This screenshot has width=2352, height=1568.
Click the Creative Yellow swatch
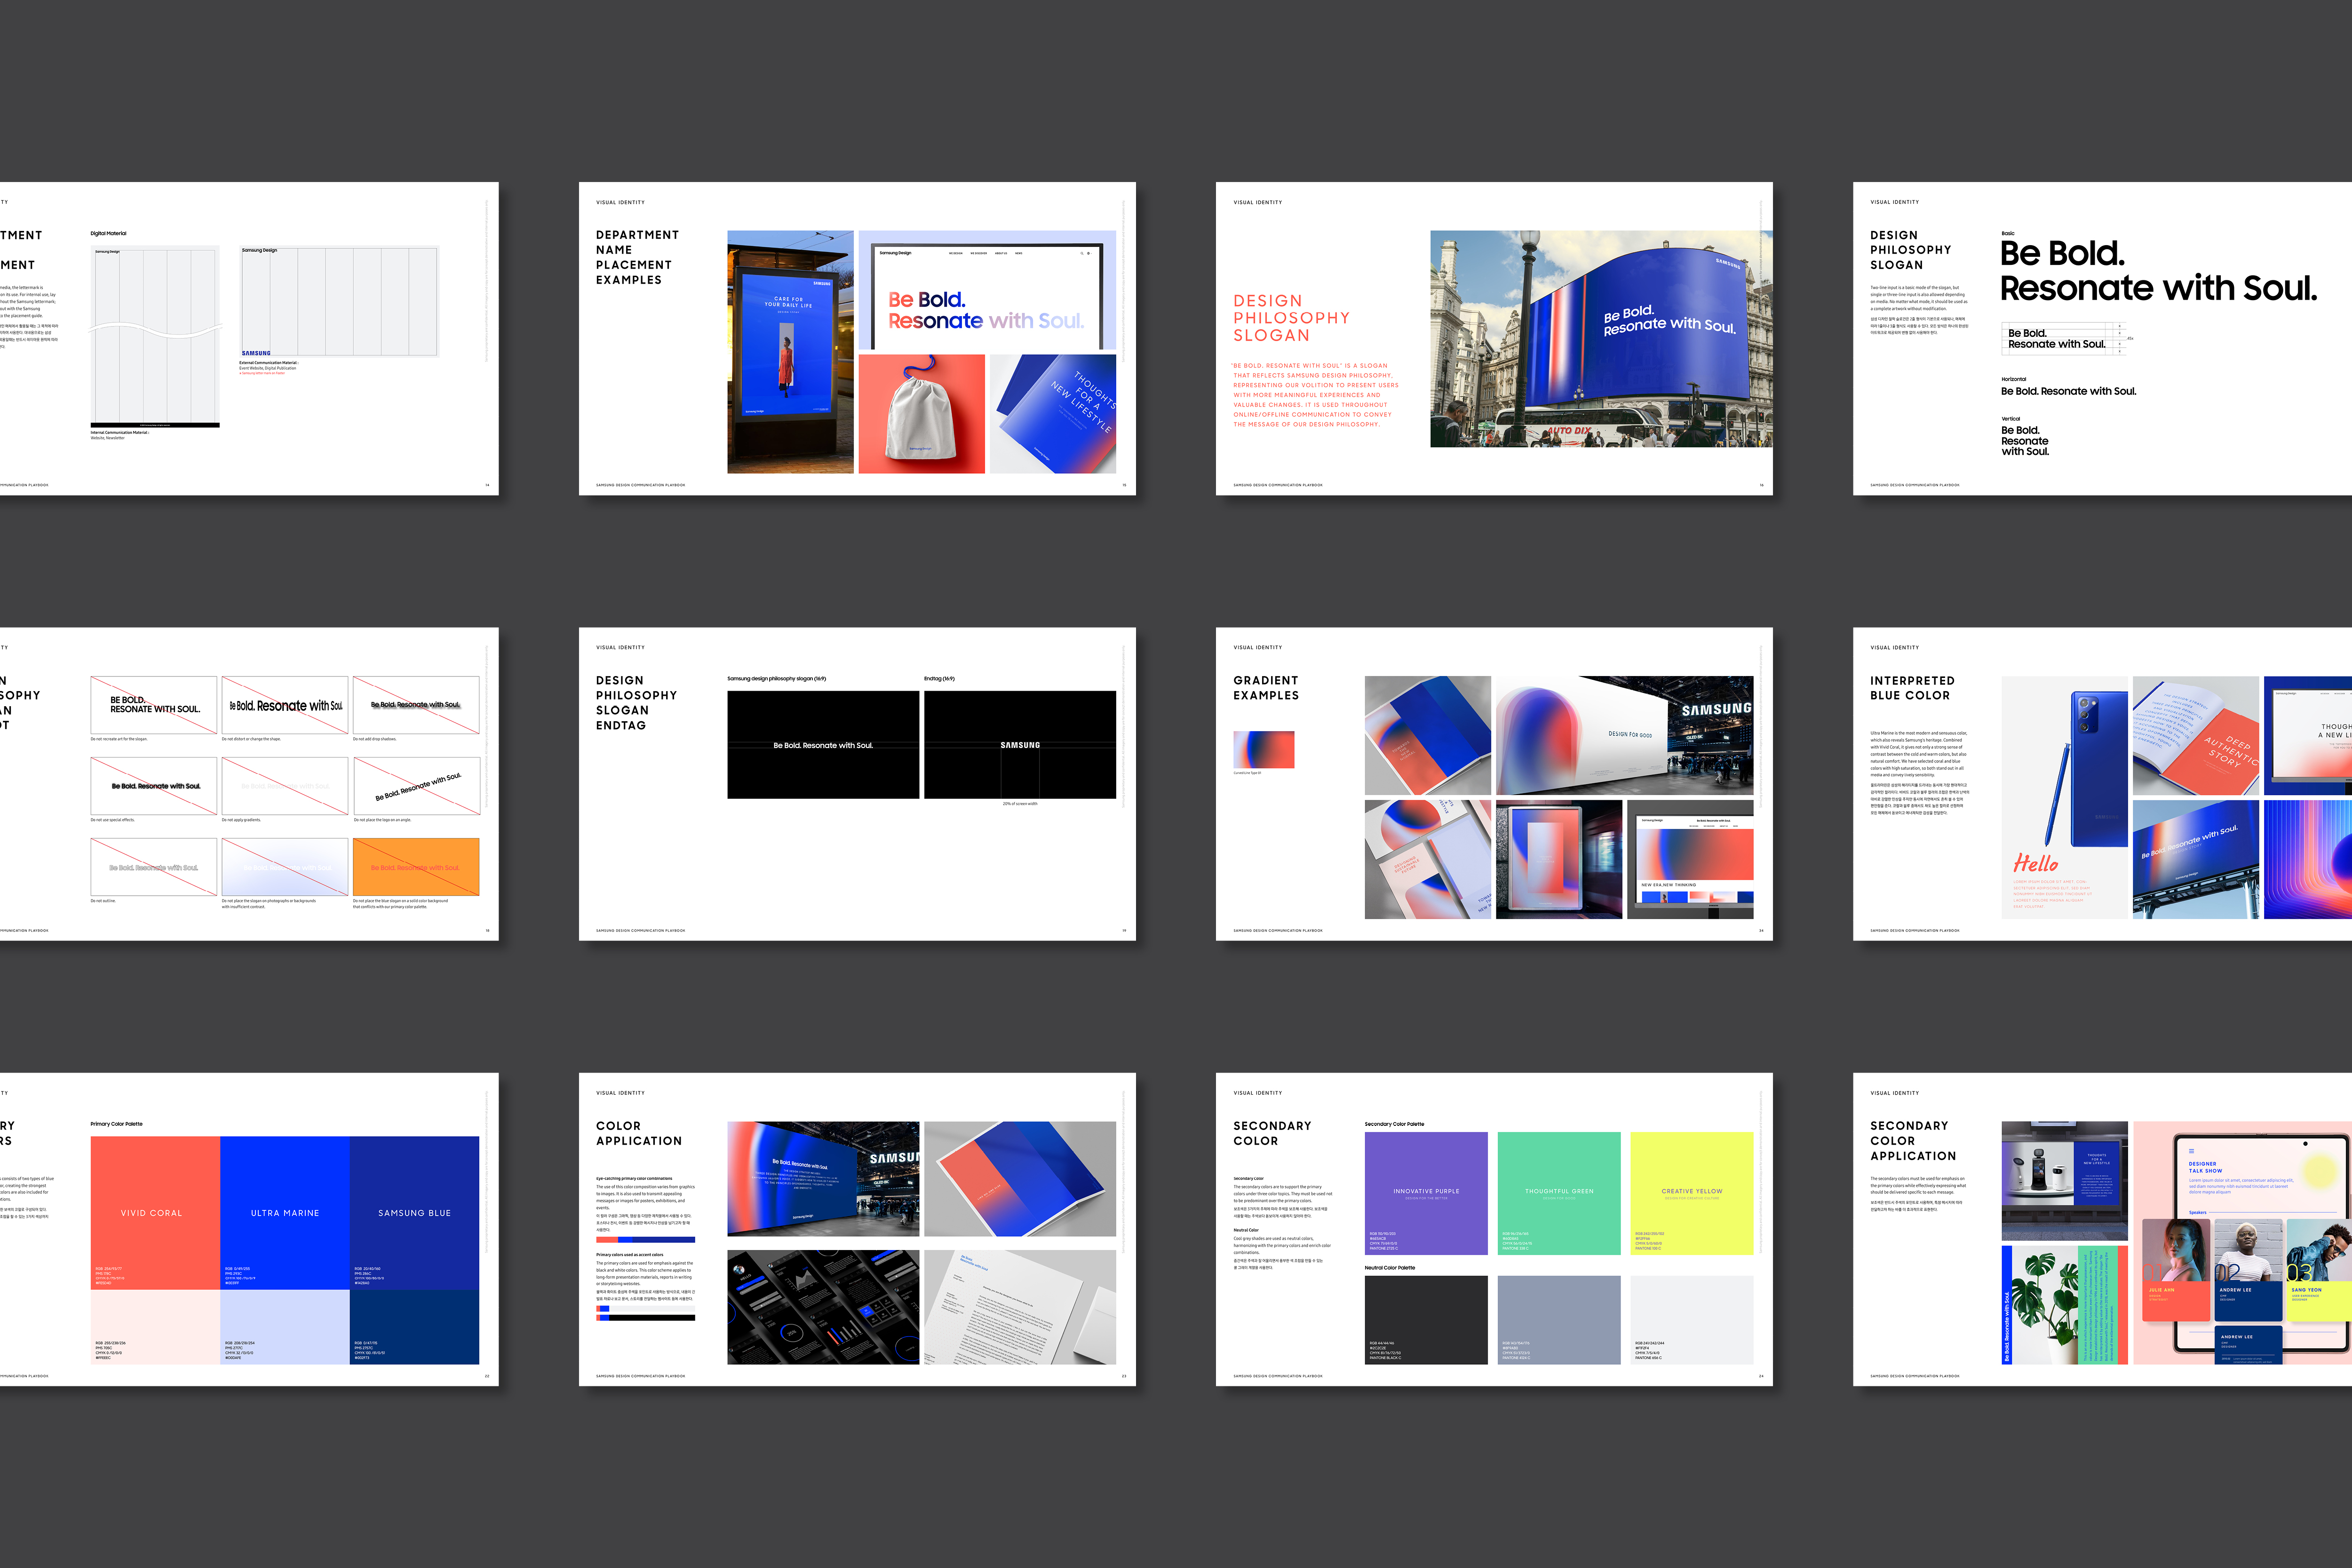tap(1691, 1192)
